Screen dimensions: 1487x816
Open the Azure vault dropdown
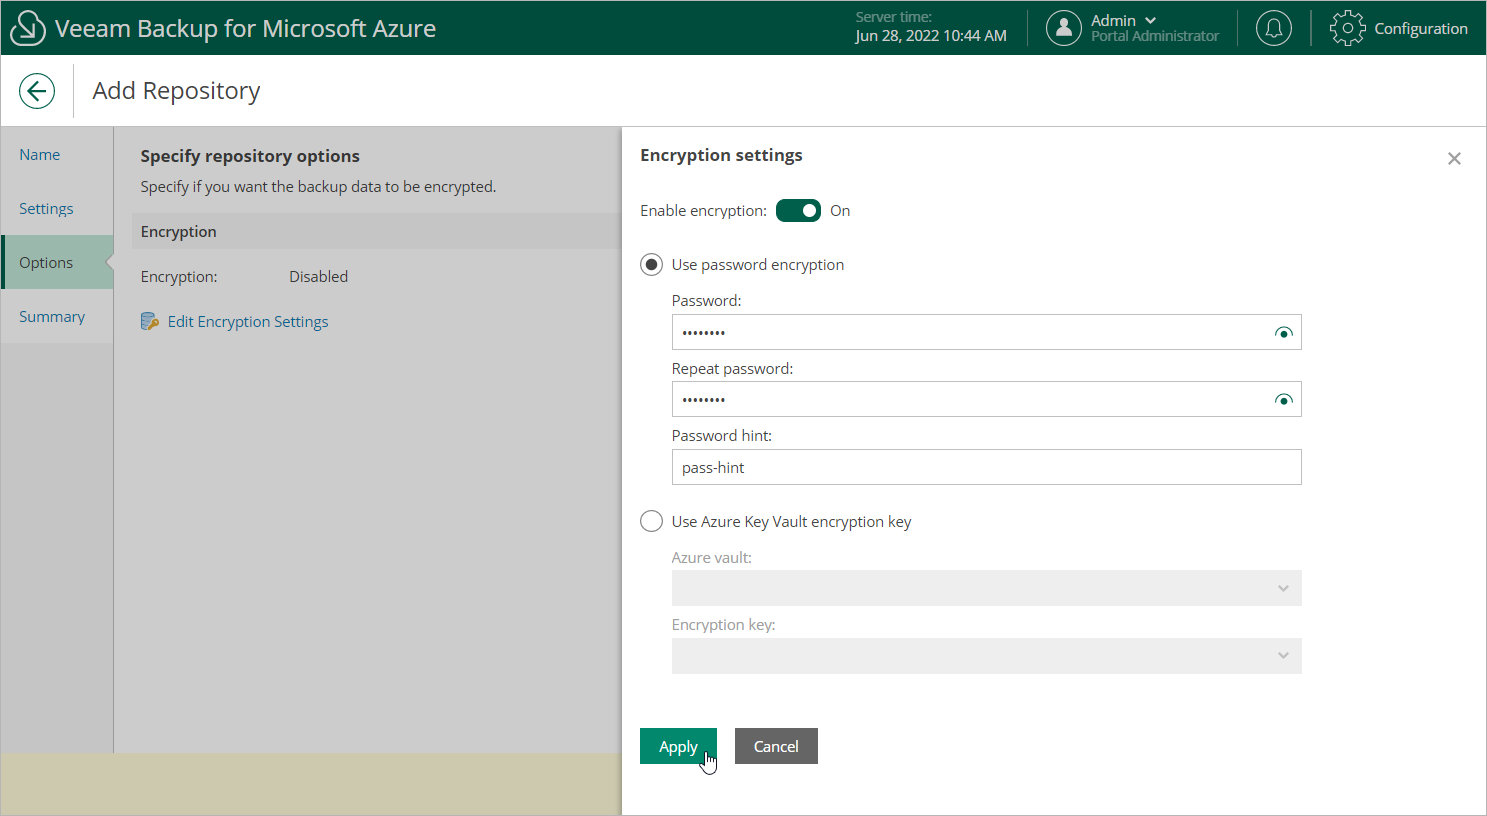coord(986,588)
